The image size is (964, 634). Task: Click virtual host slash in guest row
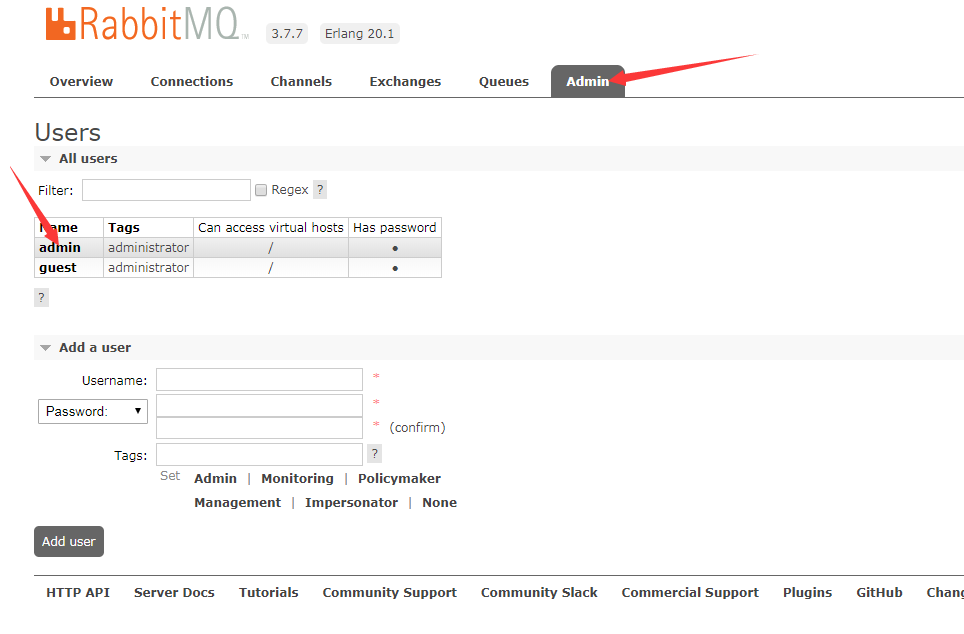(x=271, y=268)
